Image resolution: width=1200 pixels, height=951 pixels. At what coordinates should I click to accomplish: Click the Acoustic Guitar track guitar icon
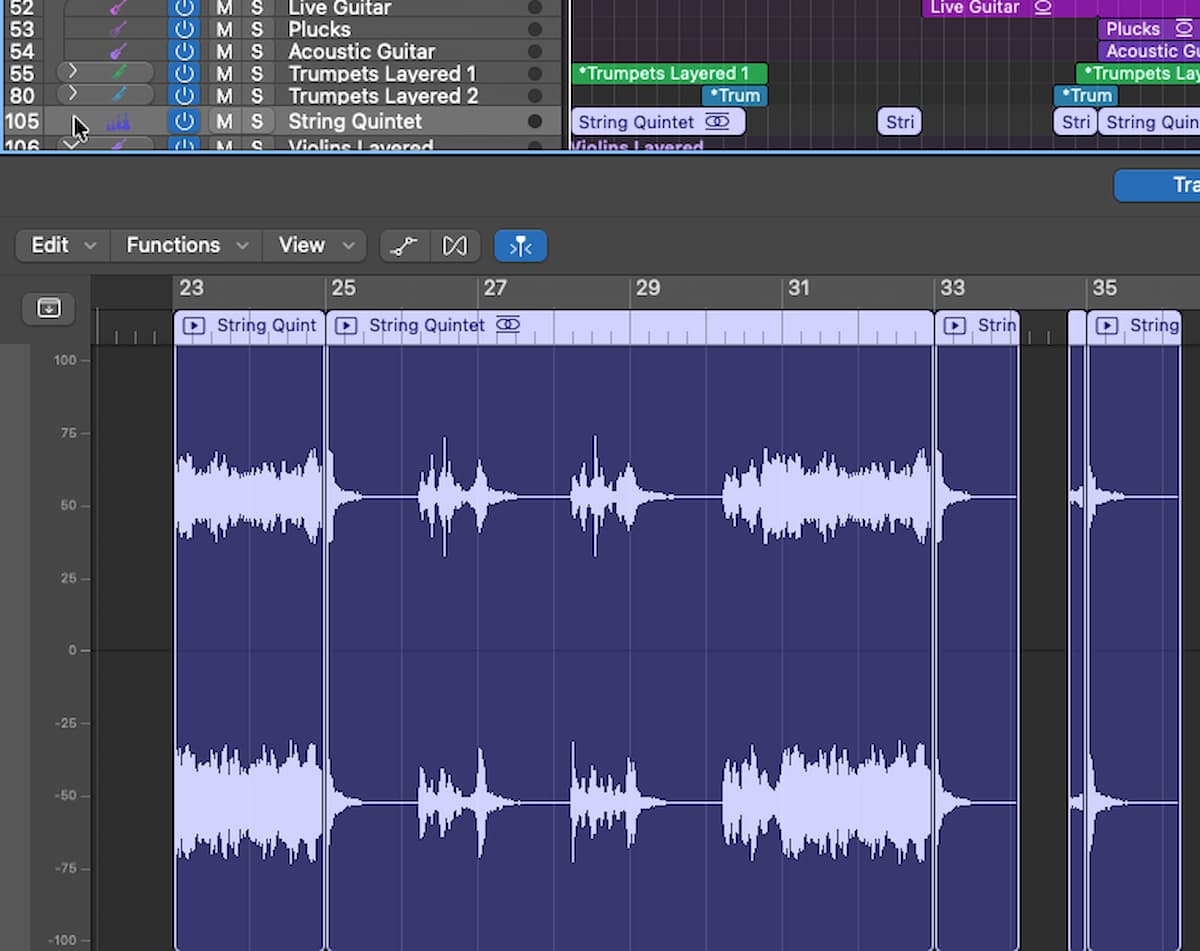pos(118,51)
